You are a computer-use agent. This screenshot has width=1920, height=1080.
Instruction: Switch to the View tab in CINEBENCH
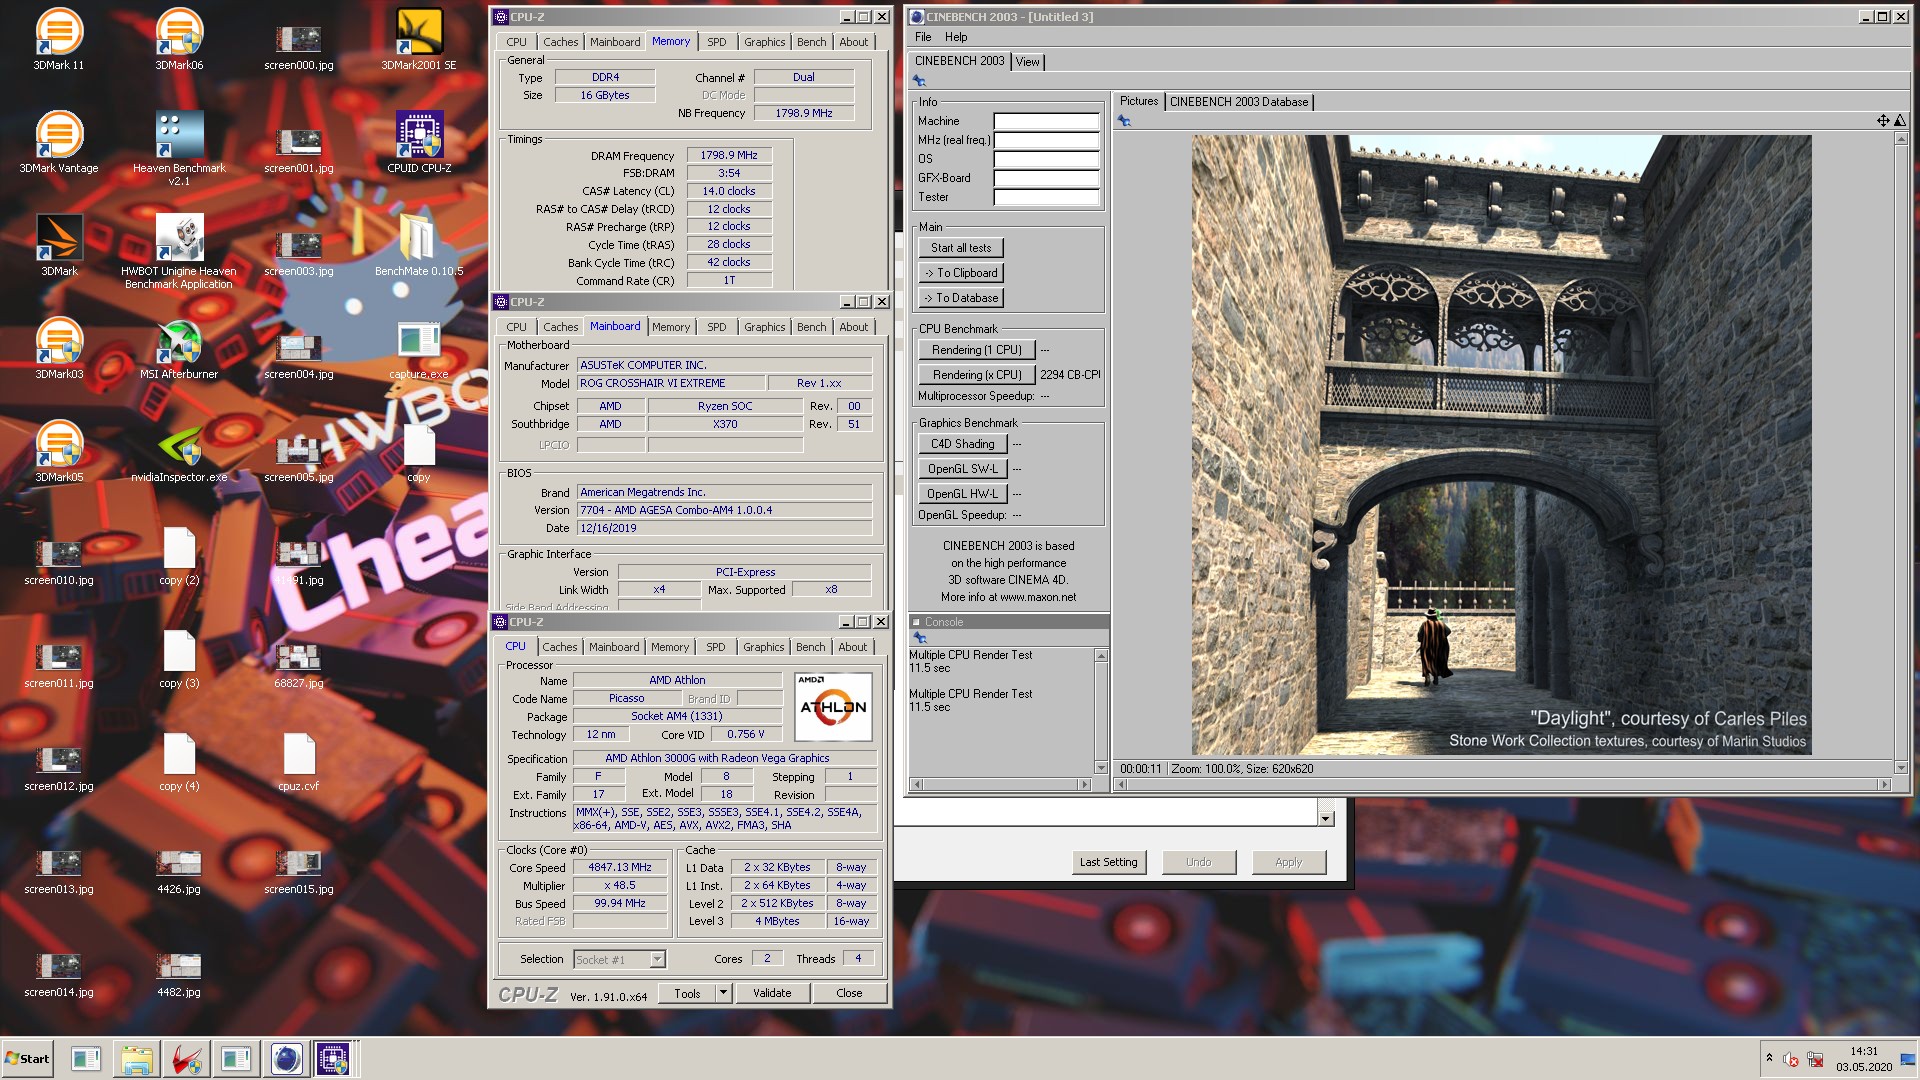[x=1027, y=62]
